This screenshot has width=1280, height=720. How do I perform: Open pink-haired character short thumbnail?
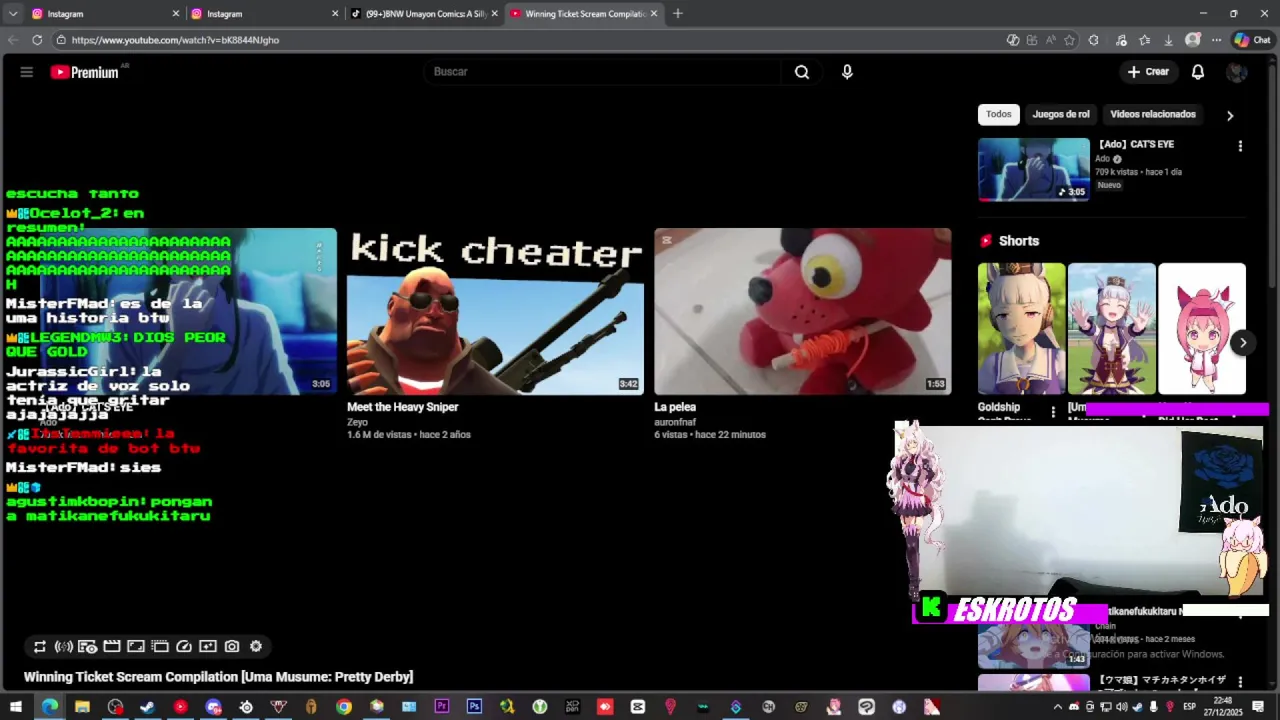[x=1202, y=329]
